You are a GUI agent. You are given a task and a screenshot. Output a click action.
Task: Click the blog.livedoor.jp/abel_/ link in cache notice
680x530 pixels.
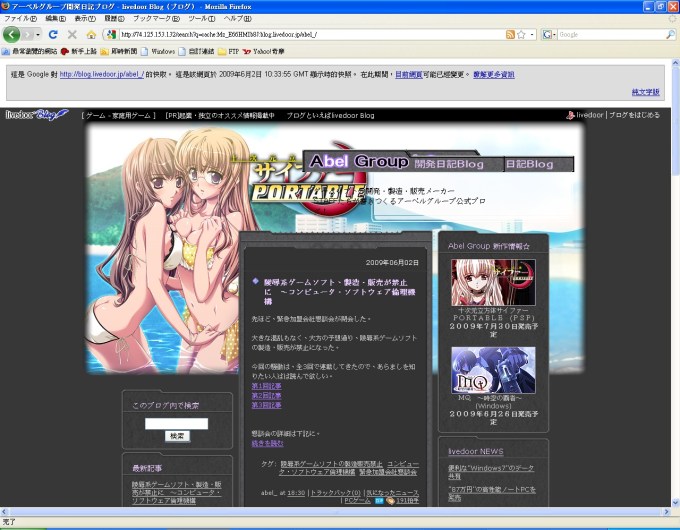click(102, 74)
